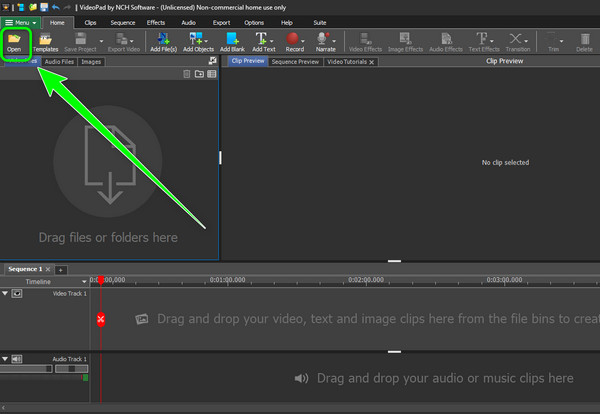This screenshot has height=414, width=600.
Task: Switch to the Sequence Preview tab
Action: [295, 62]
